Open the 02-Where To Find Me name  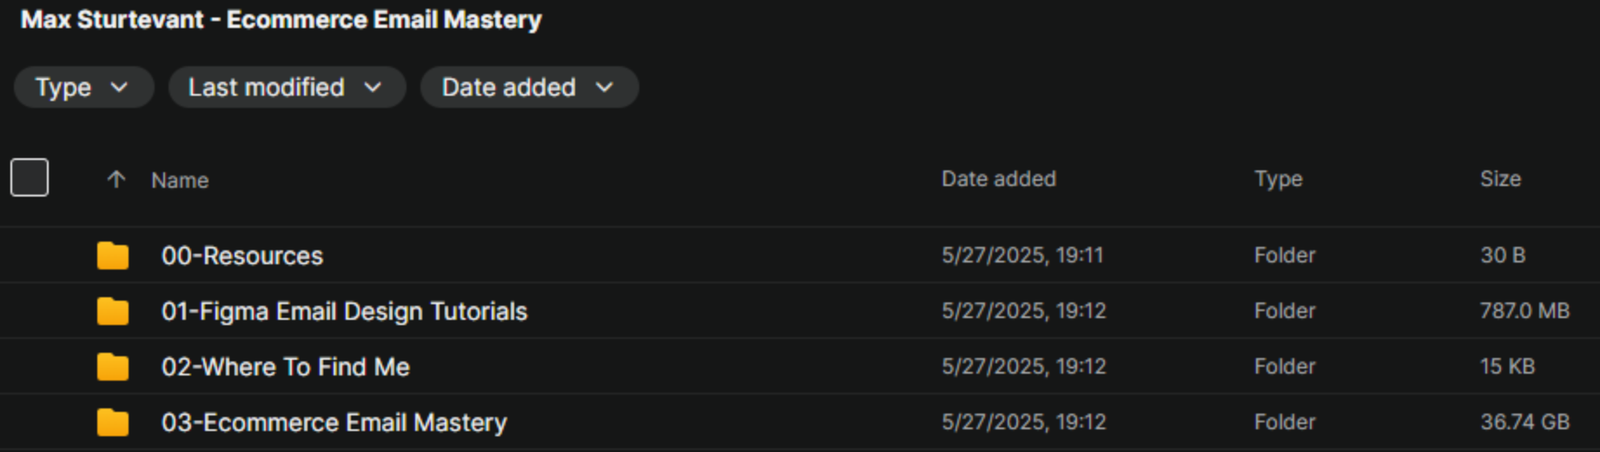tap(285, 367)
